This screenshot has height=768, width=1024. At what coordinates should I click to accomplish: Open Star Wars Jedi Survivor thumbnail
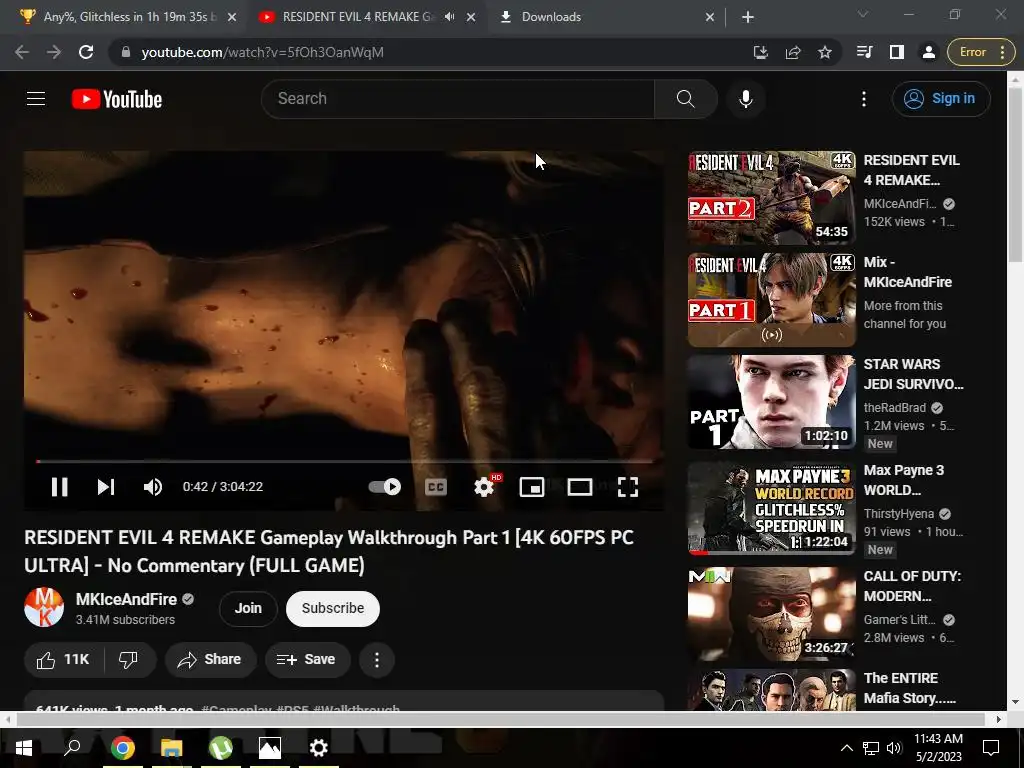(x=771, y=402)
